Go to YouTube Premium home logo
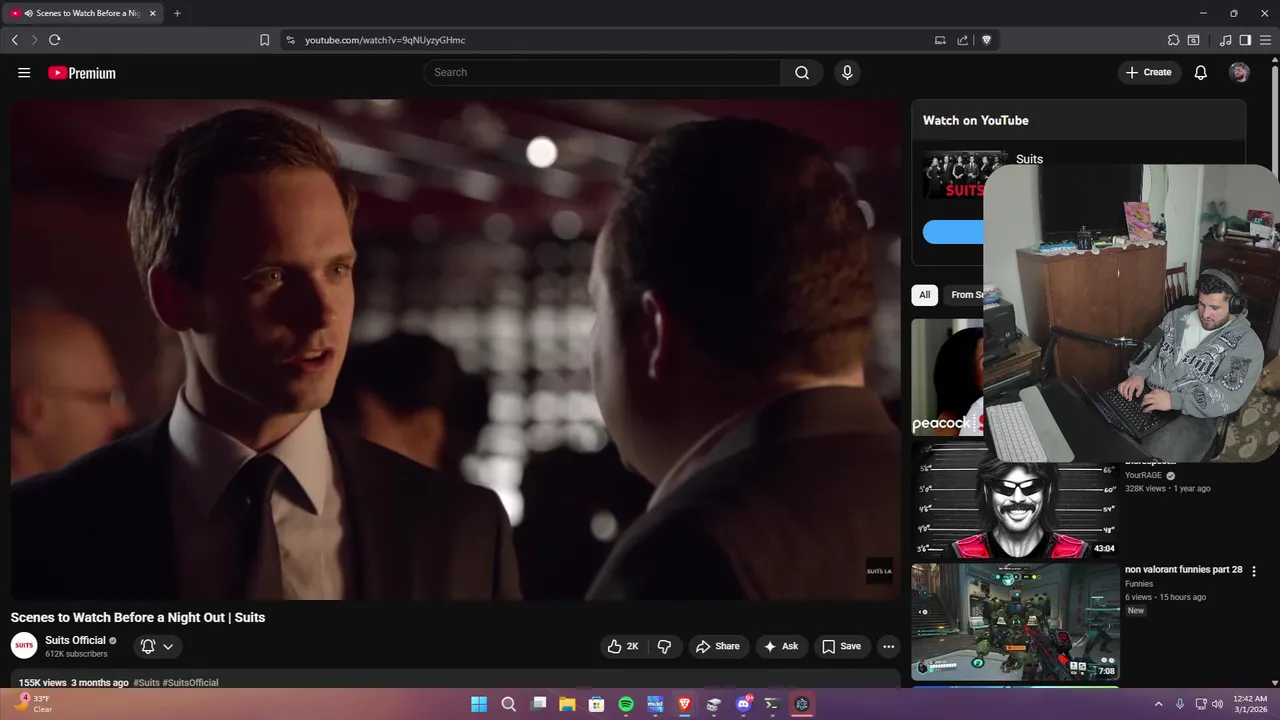1280x720 pixels. pyautogui.click(x=82, y=73)
